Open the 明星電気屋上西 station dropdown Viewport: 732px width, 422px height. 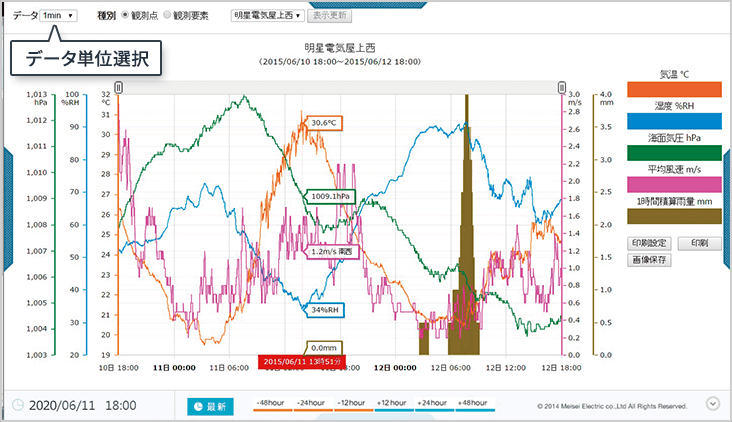(266, 16)
